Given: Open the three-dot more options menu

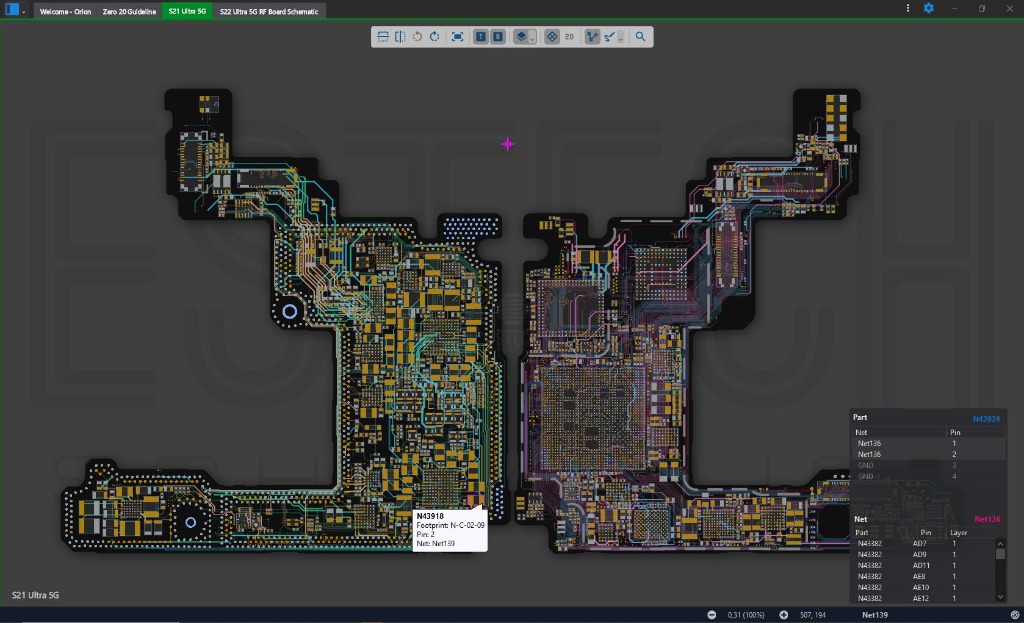Looking at the screenshot, I should [x=908, y=8].
